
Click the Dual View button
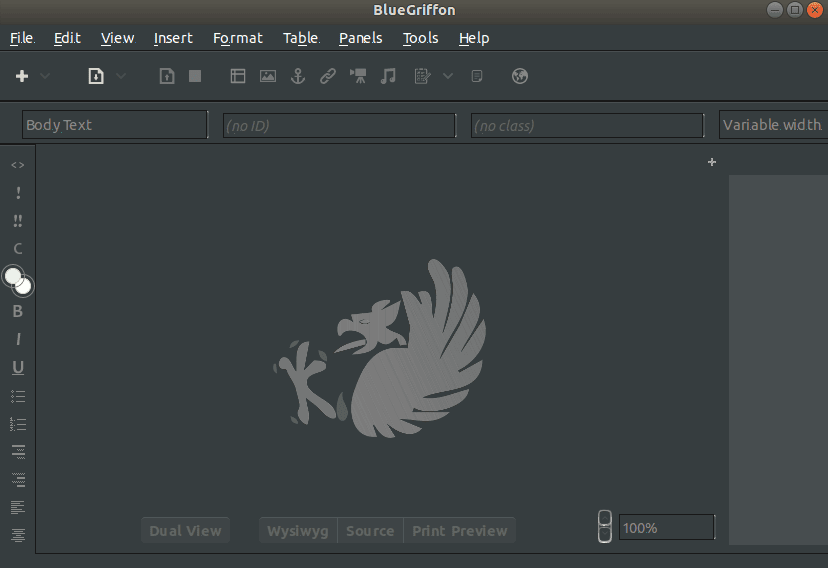point(185,531)
